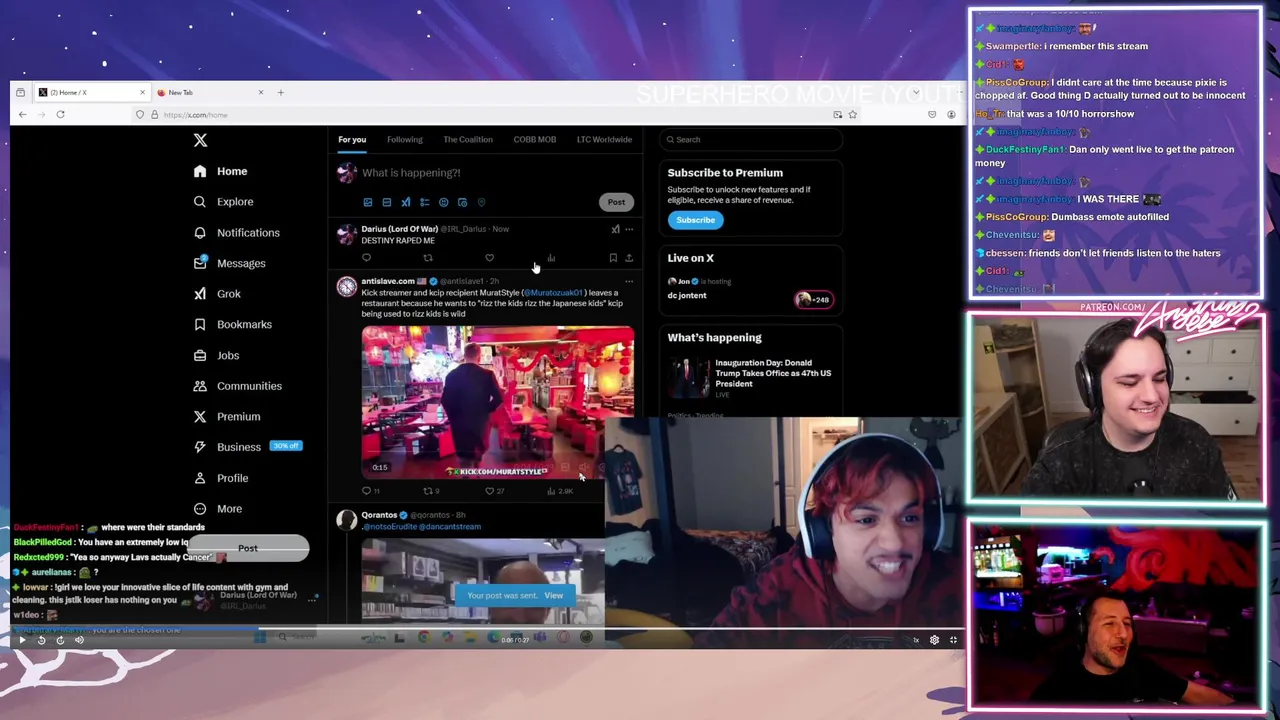
Task: Mute the outer video player volume
Action: click(79, 640)
